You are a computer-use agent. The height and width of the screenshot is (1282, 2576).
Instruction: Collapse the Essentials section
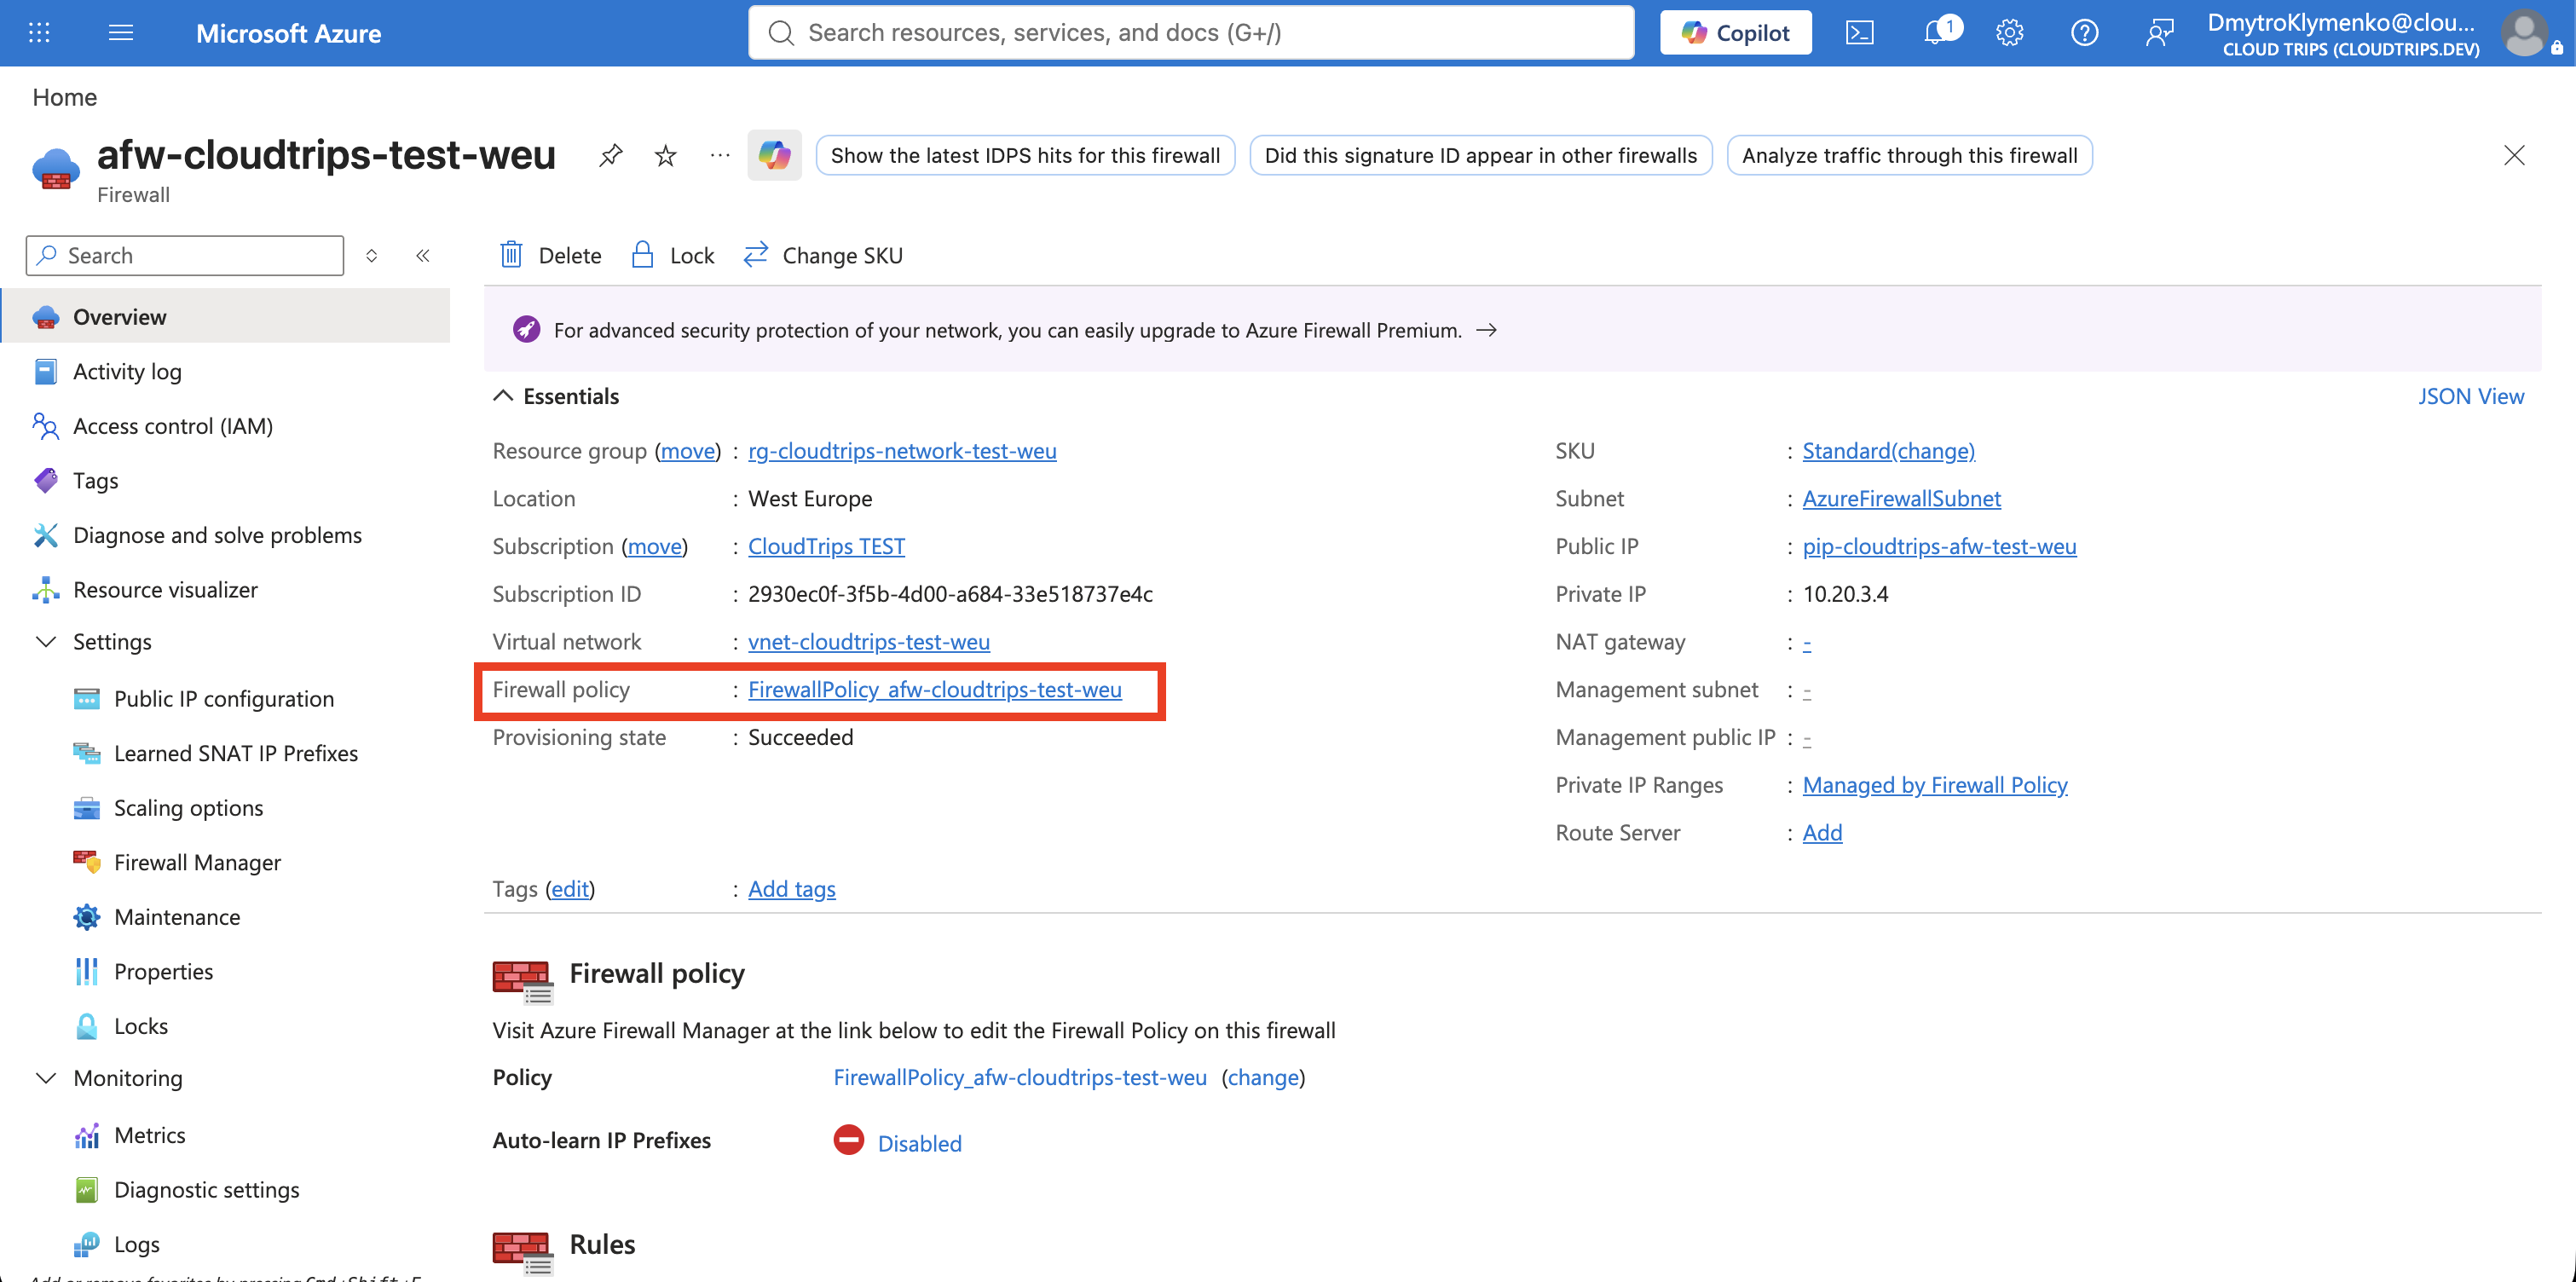click(x=503, y=396)
